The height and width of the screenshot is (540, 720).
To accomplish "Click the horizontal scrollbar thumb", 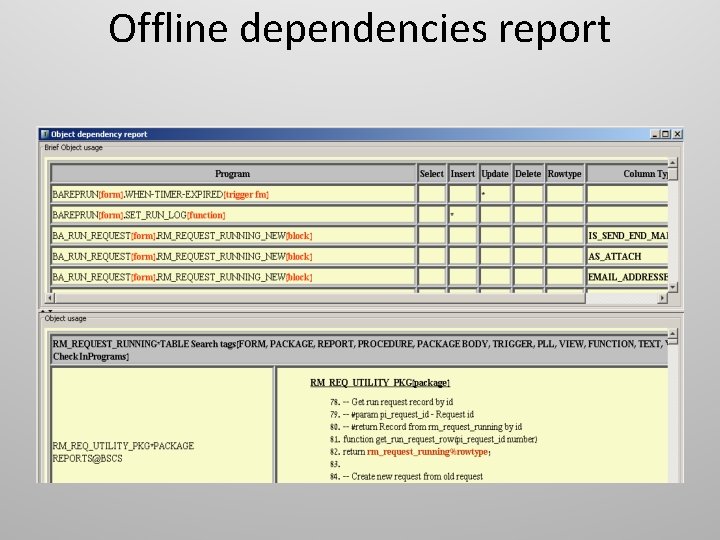I will [x=320, y=298].
